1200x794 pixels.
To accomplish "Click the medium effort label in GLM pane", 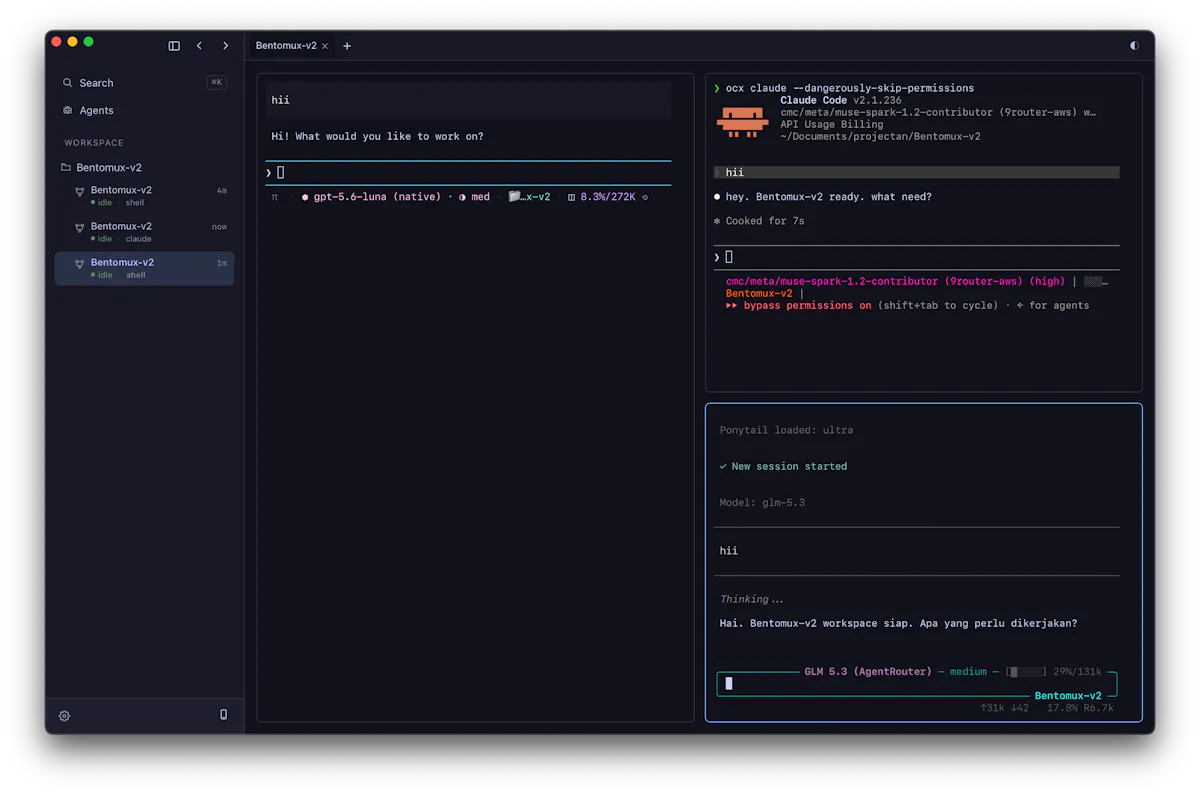I will pyautogui.click(x=968, y=672).
